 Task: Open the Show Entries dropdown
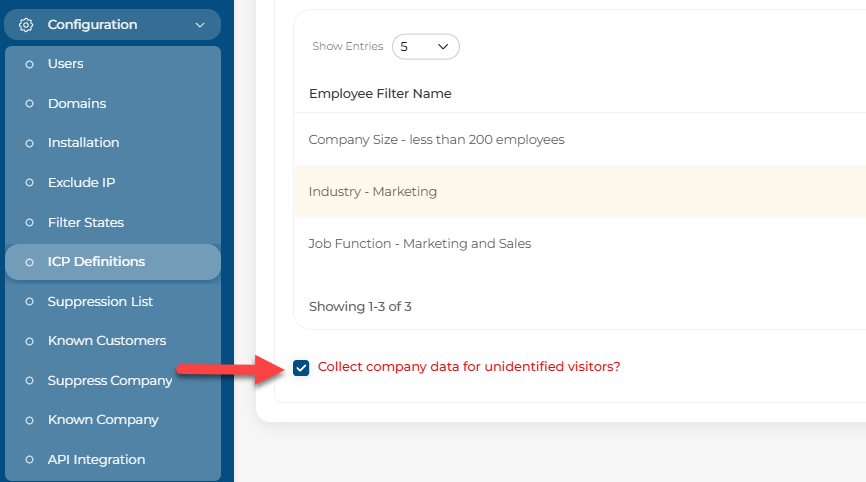[x=425, y=46]
